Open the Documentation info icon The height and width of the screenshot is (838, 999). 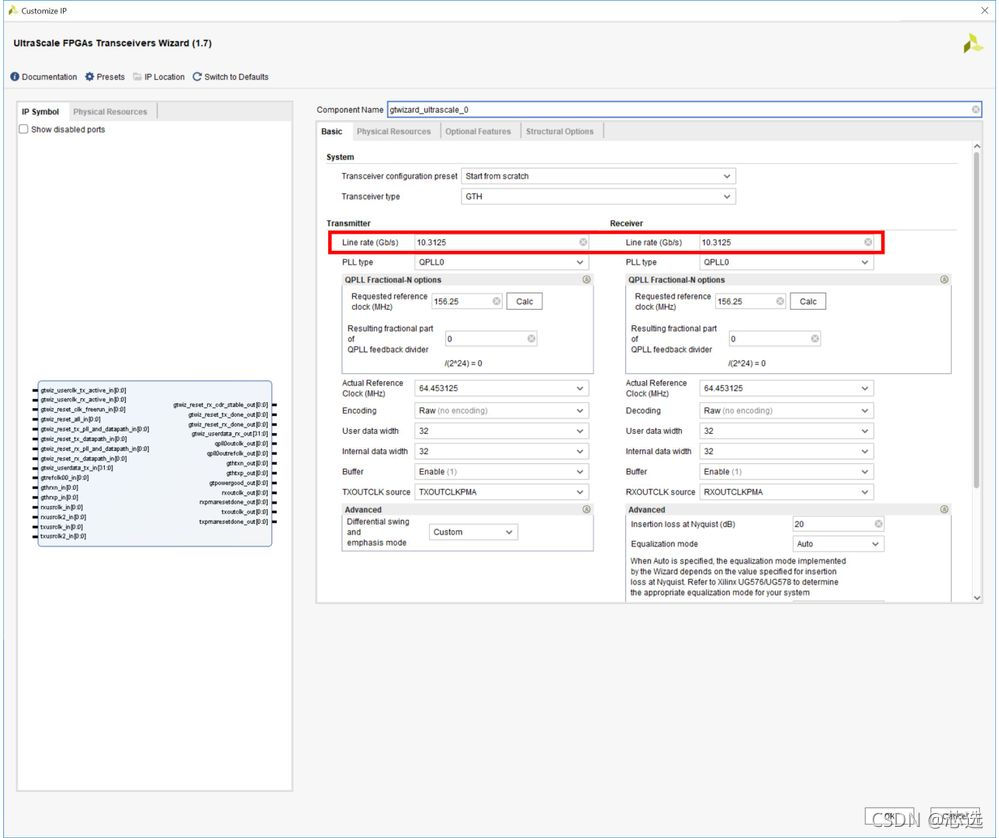click(15, 76)
